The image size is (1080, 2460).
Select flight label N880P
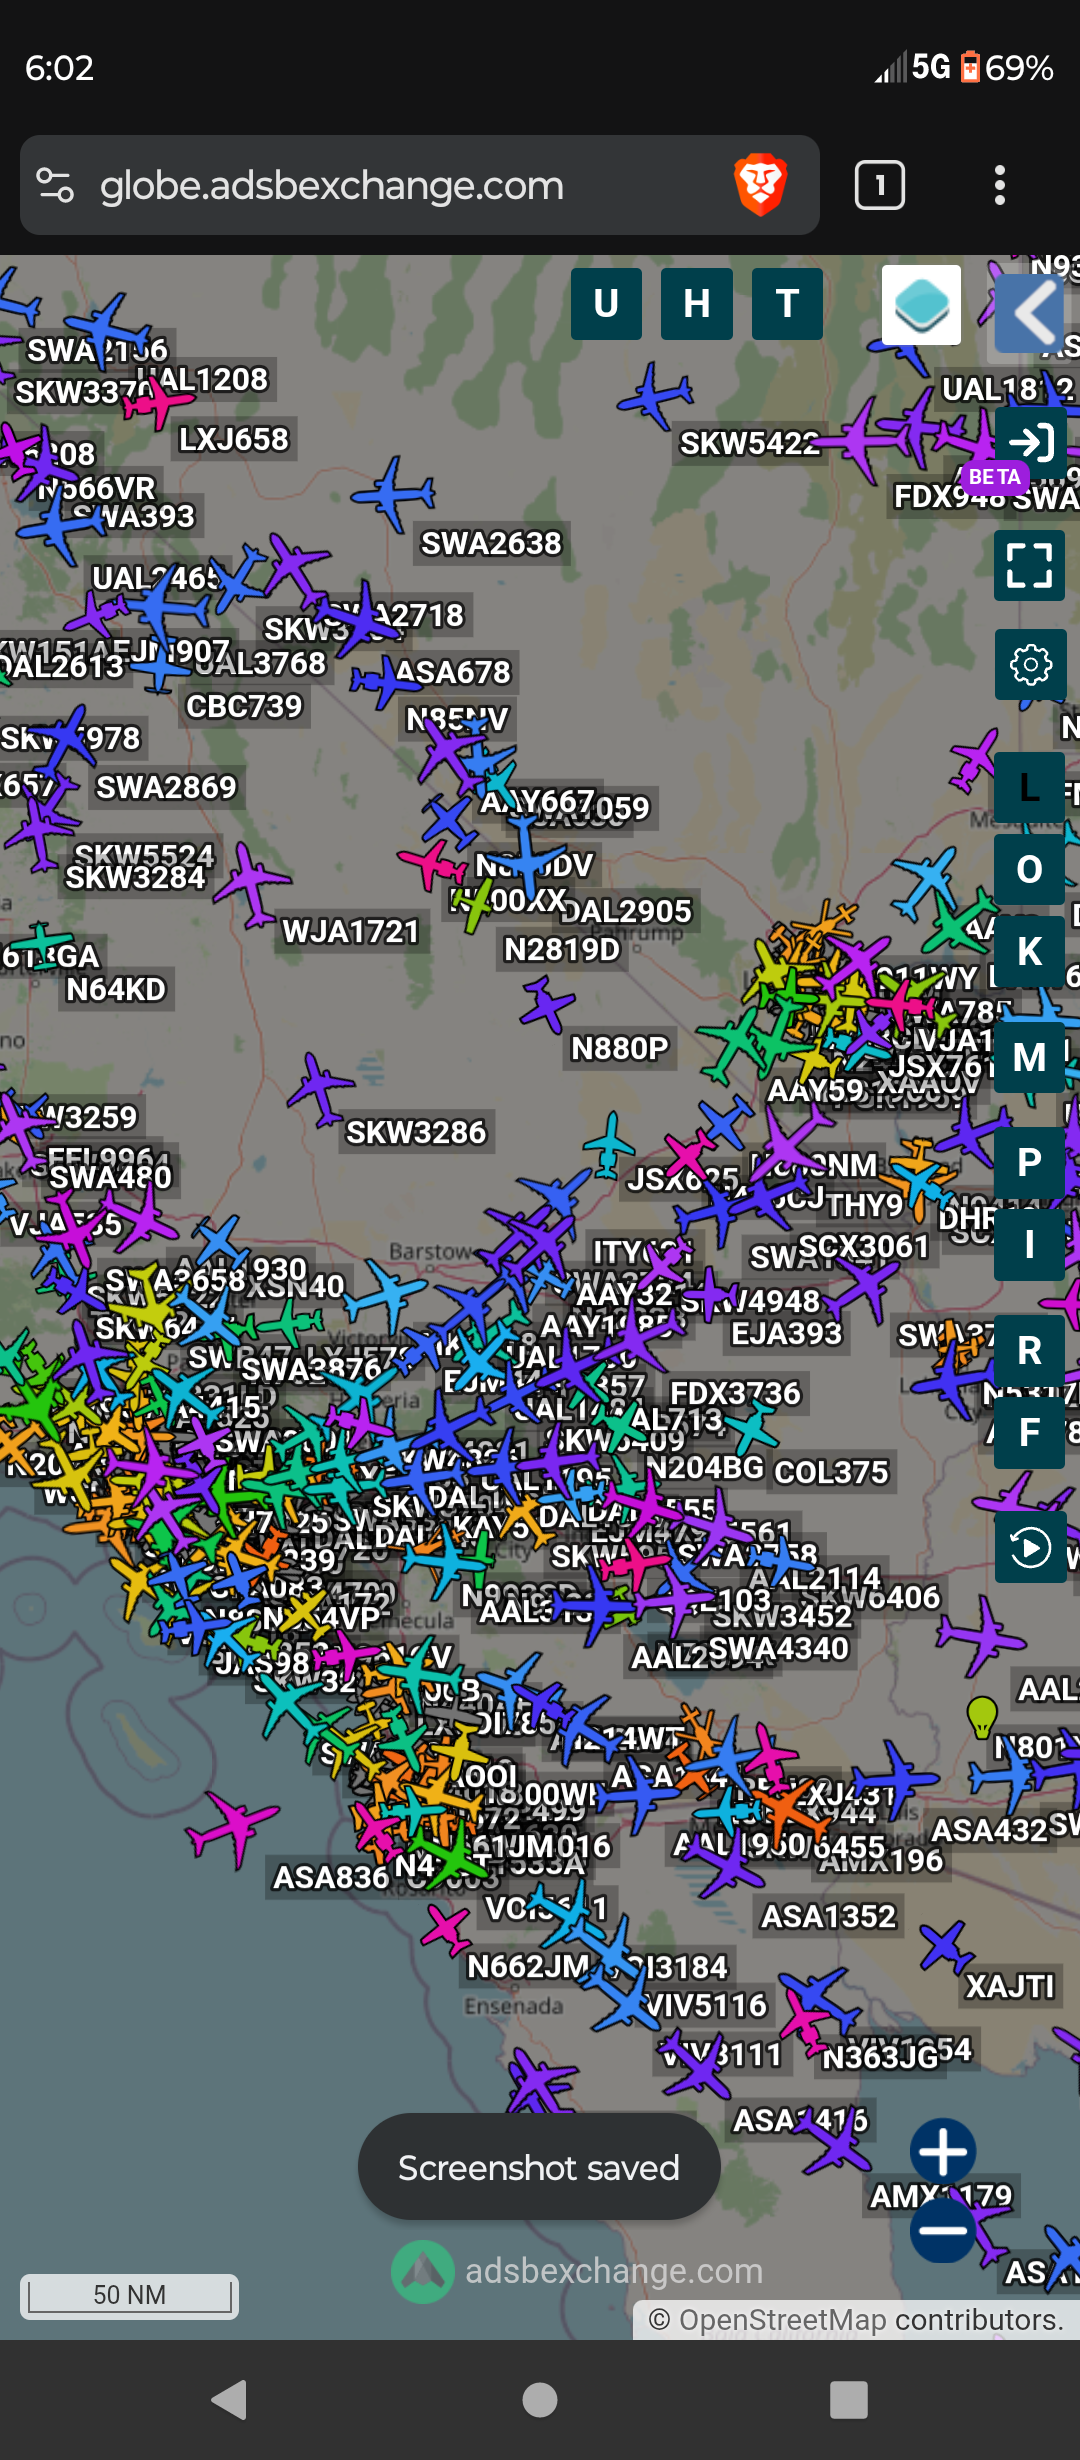point(619,1048)
